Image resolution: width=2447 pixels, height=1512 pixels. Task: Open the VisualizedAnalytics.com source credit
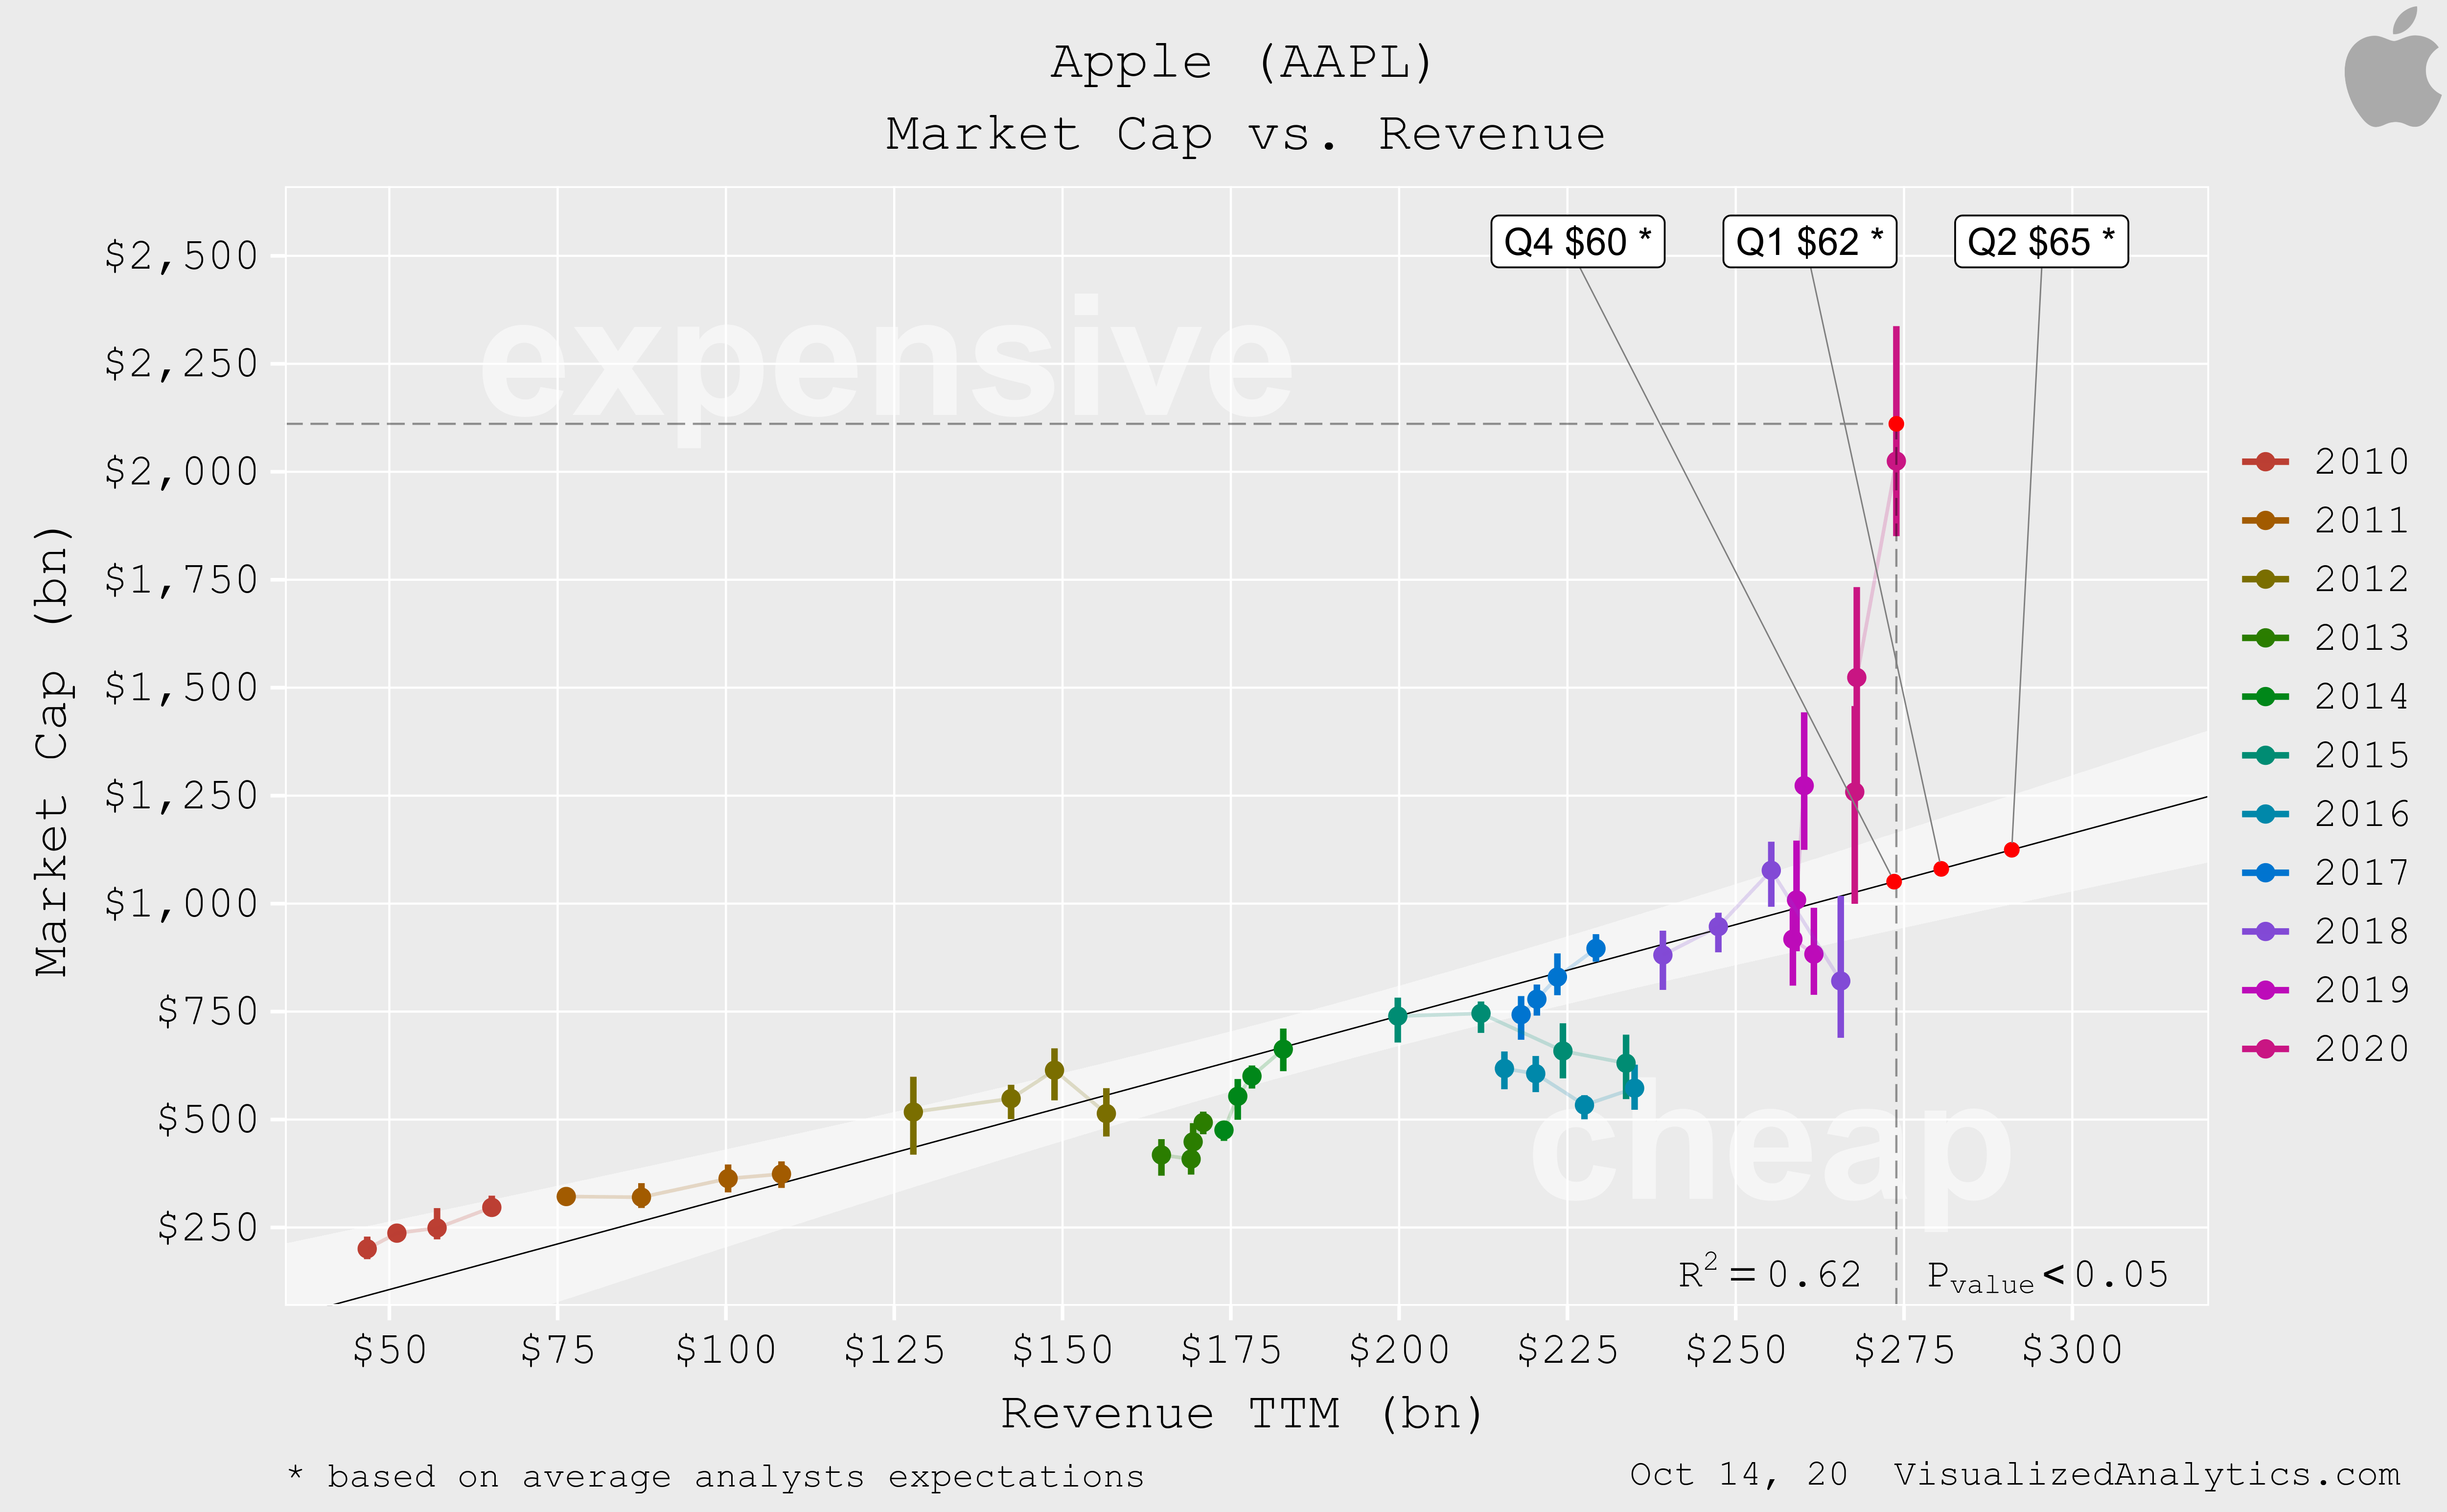(2147, 1474)
